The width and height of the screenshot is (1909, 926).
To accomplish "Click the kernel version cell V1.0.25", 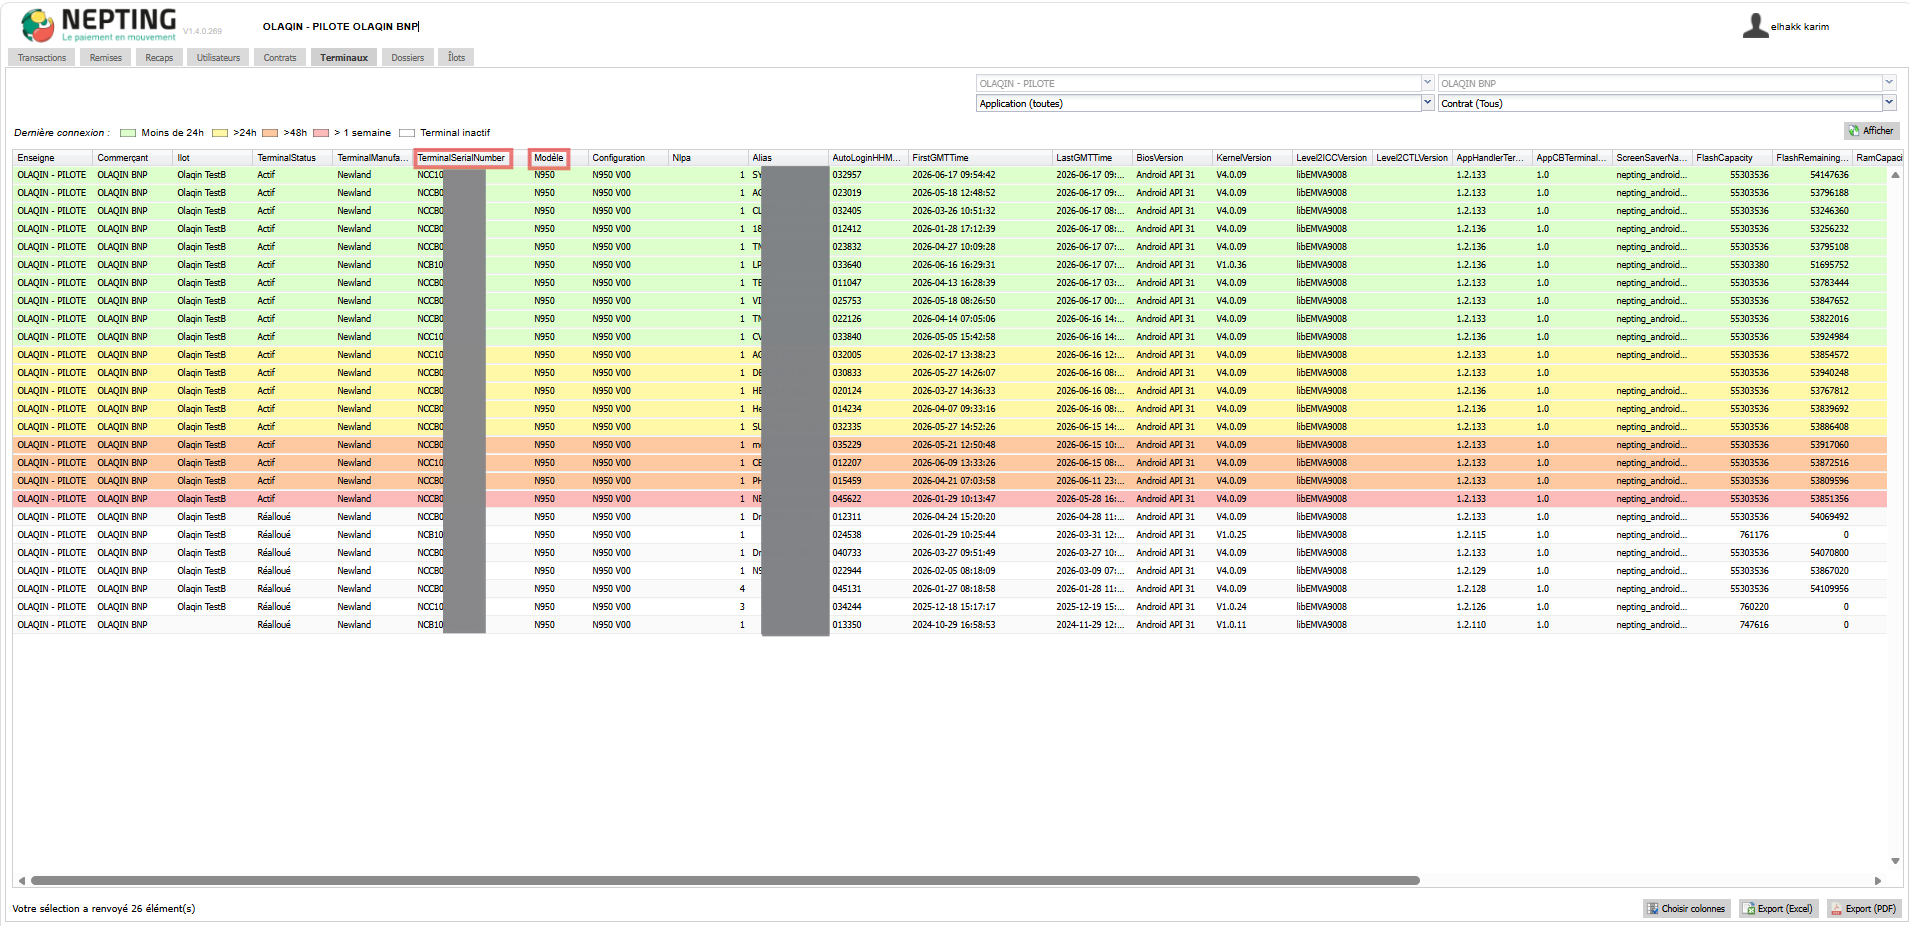I will [1231, 535].
